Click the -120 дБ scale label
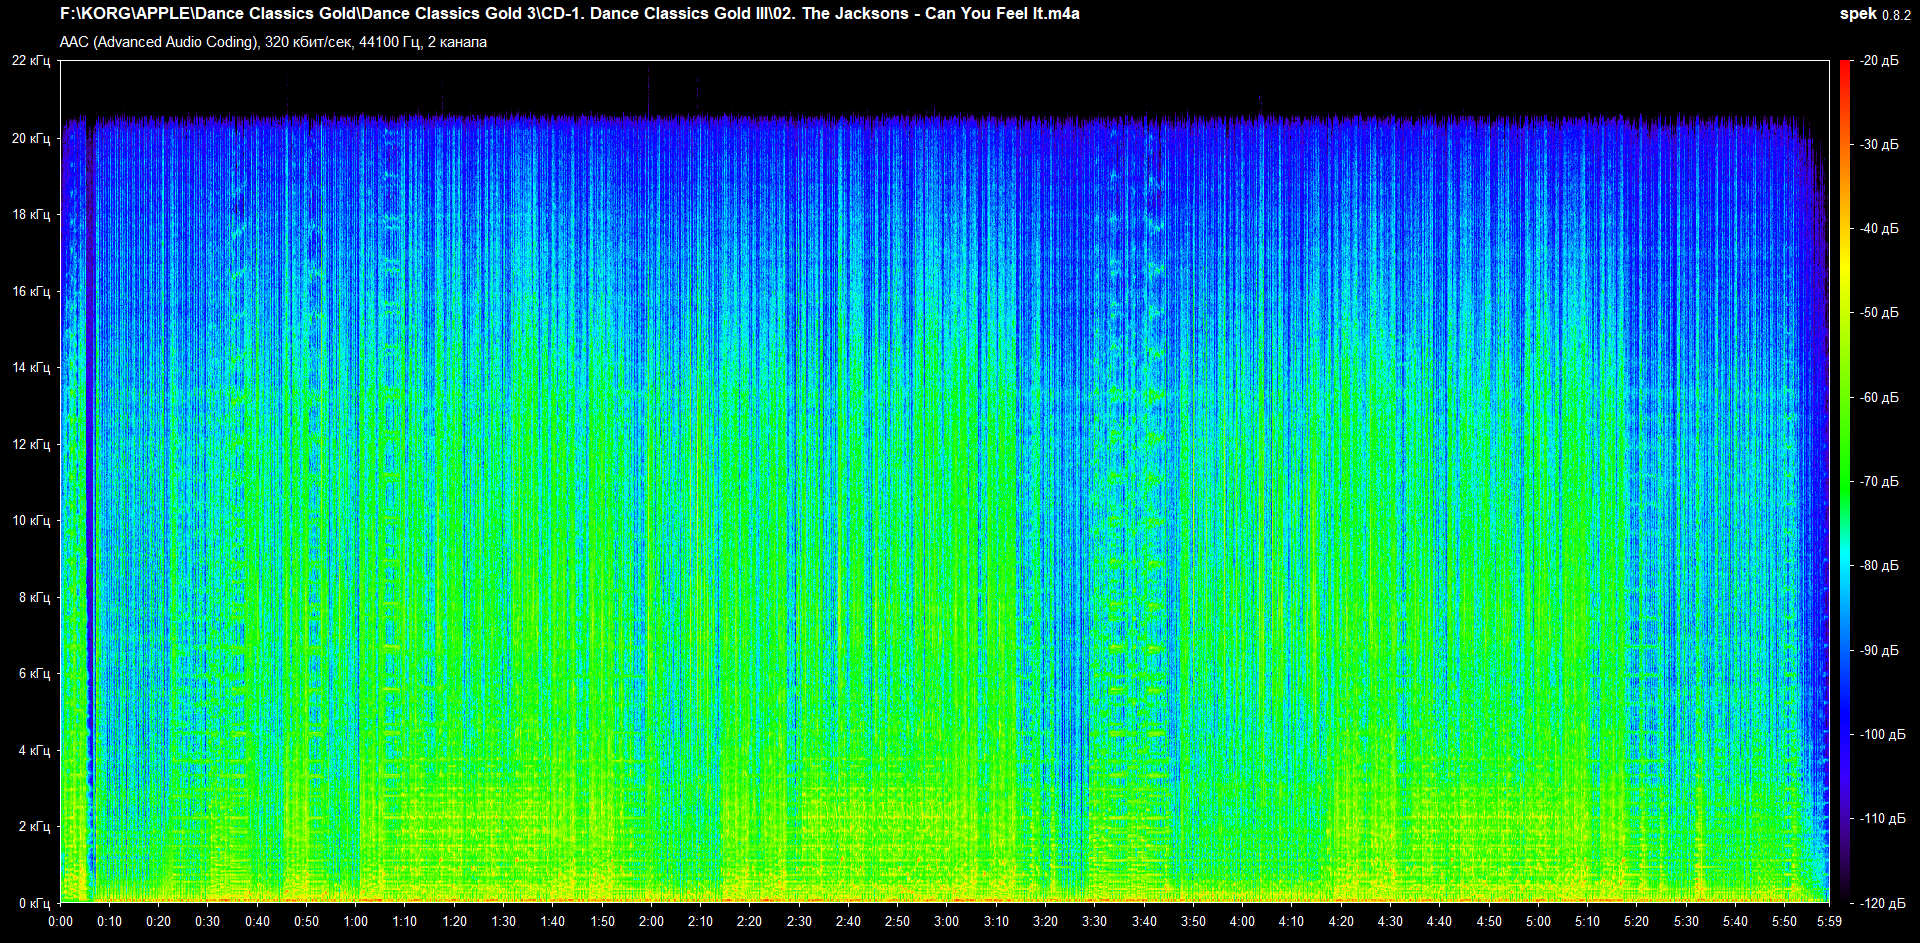 [1883, 903]
